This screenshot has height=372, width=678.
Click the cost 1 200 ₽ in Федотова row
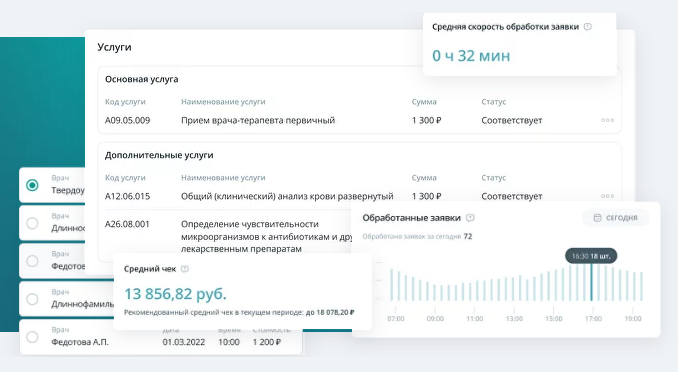[267, 342]
